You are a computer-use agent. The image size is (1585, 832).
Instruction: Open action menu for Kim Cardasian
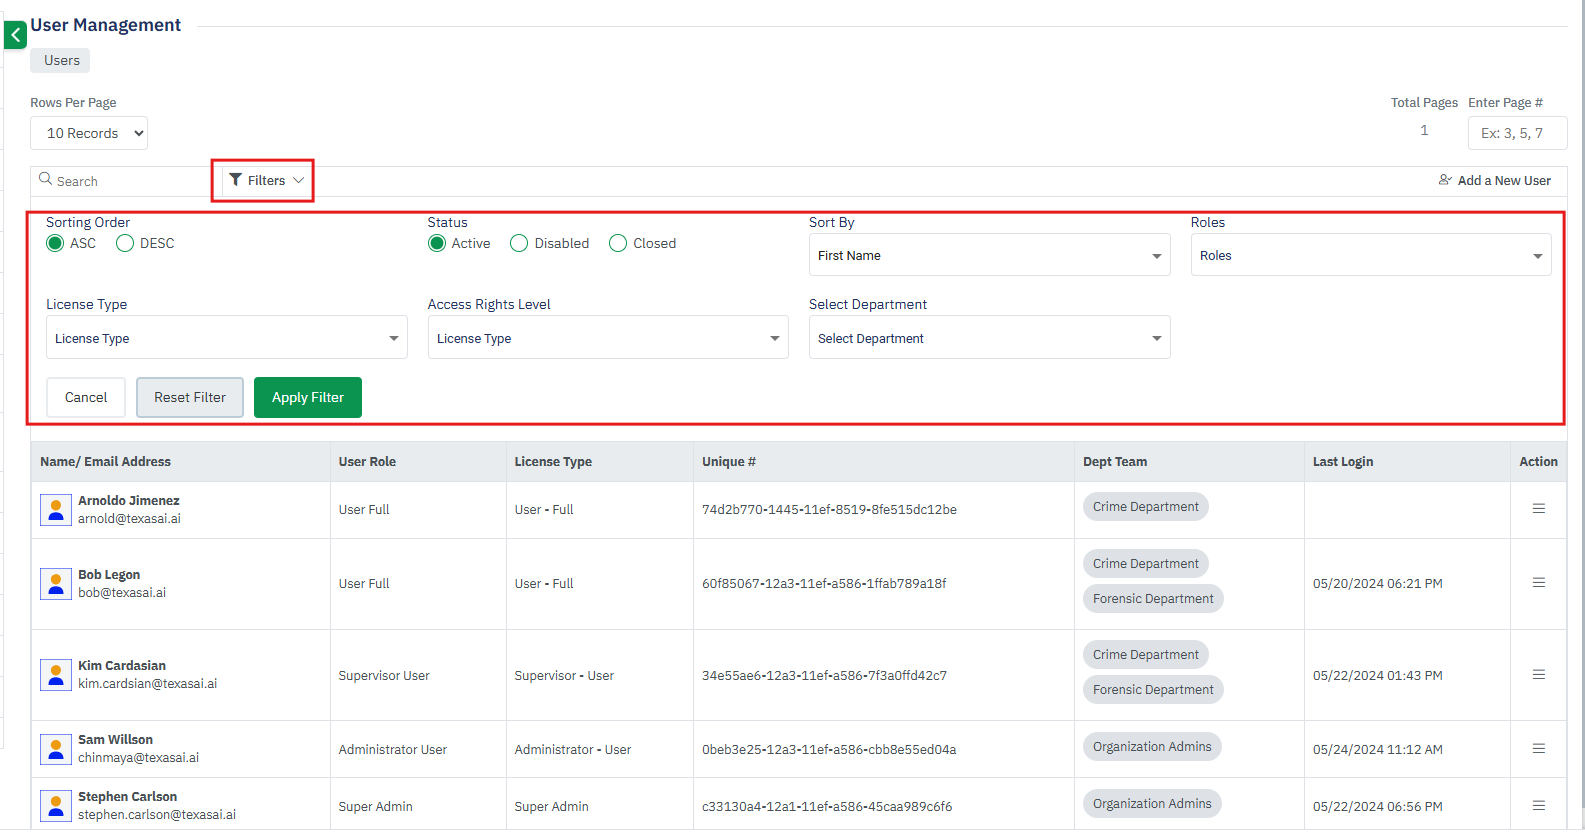click(1539, 675)
